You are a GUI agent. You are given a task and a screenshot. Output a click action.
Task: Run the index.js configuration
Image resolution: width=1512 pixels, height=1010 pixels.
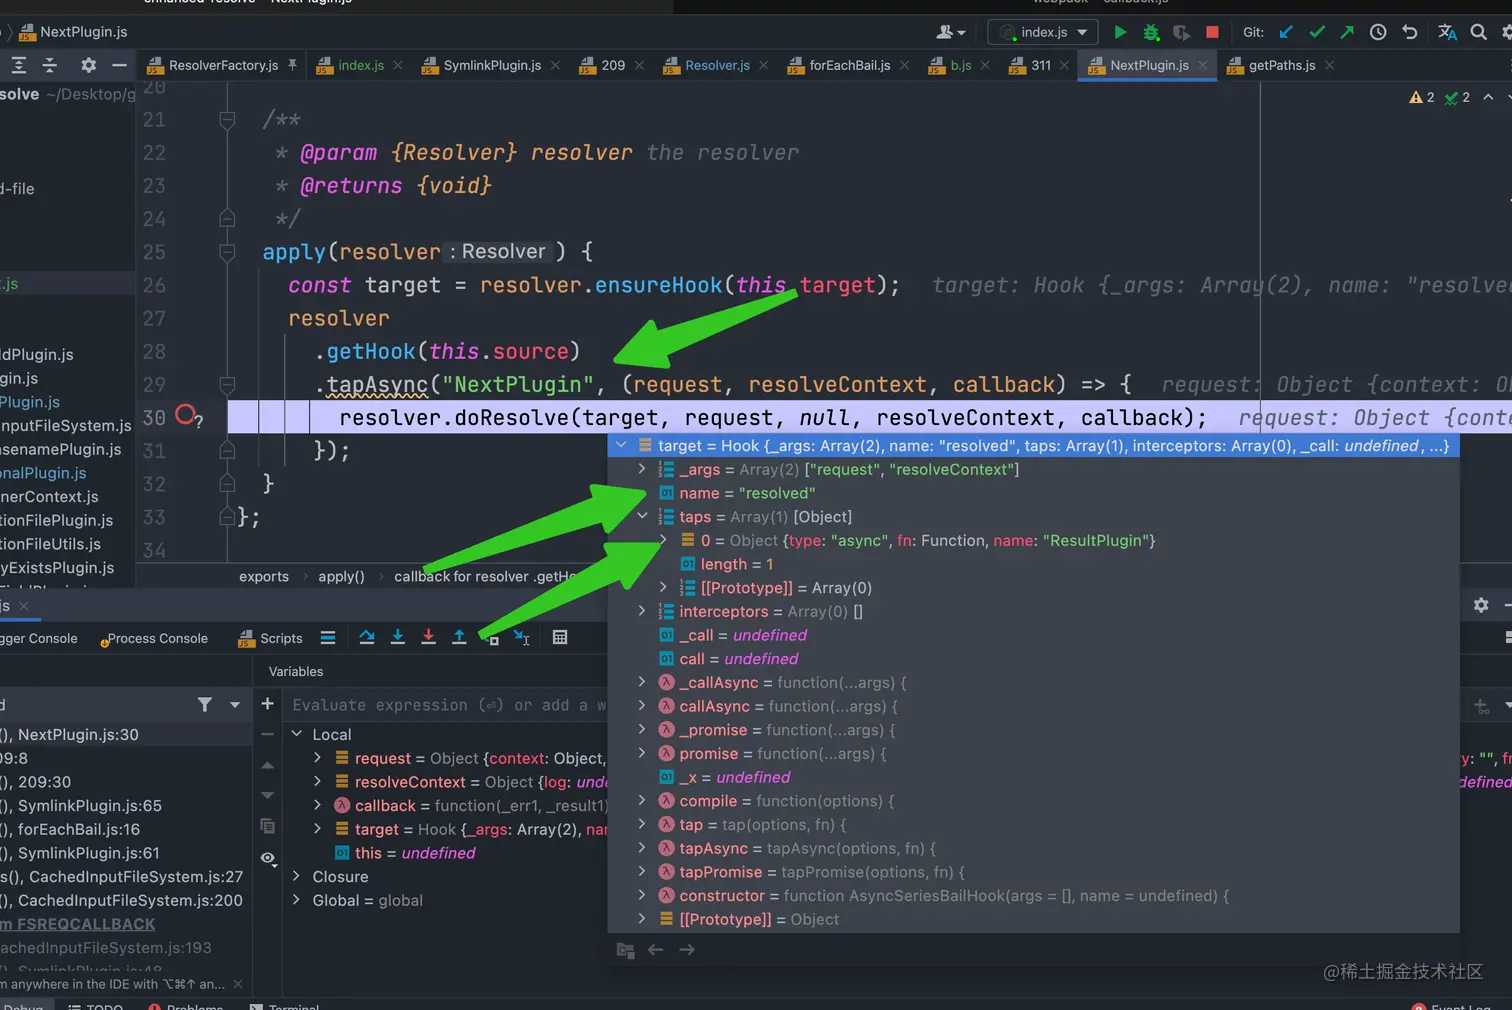1120,32
